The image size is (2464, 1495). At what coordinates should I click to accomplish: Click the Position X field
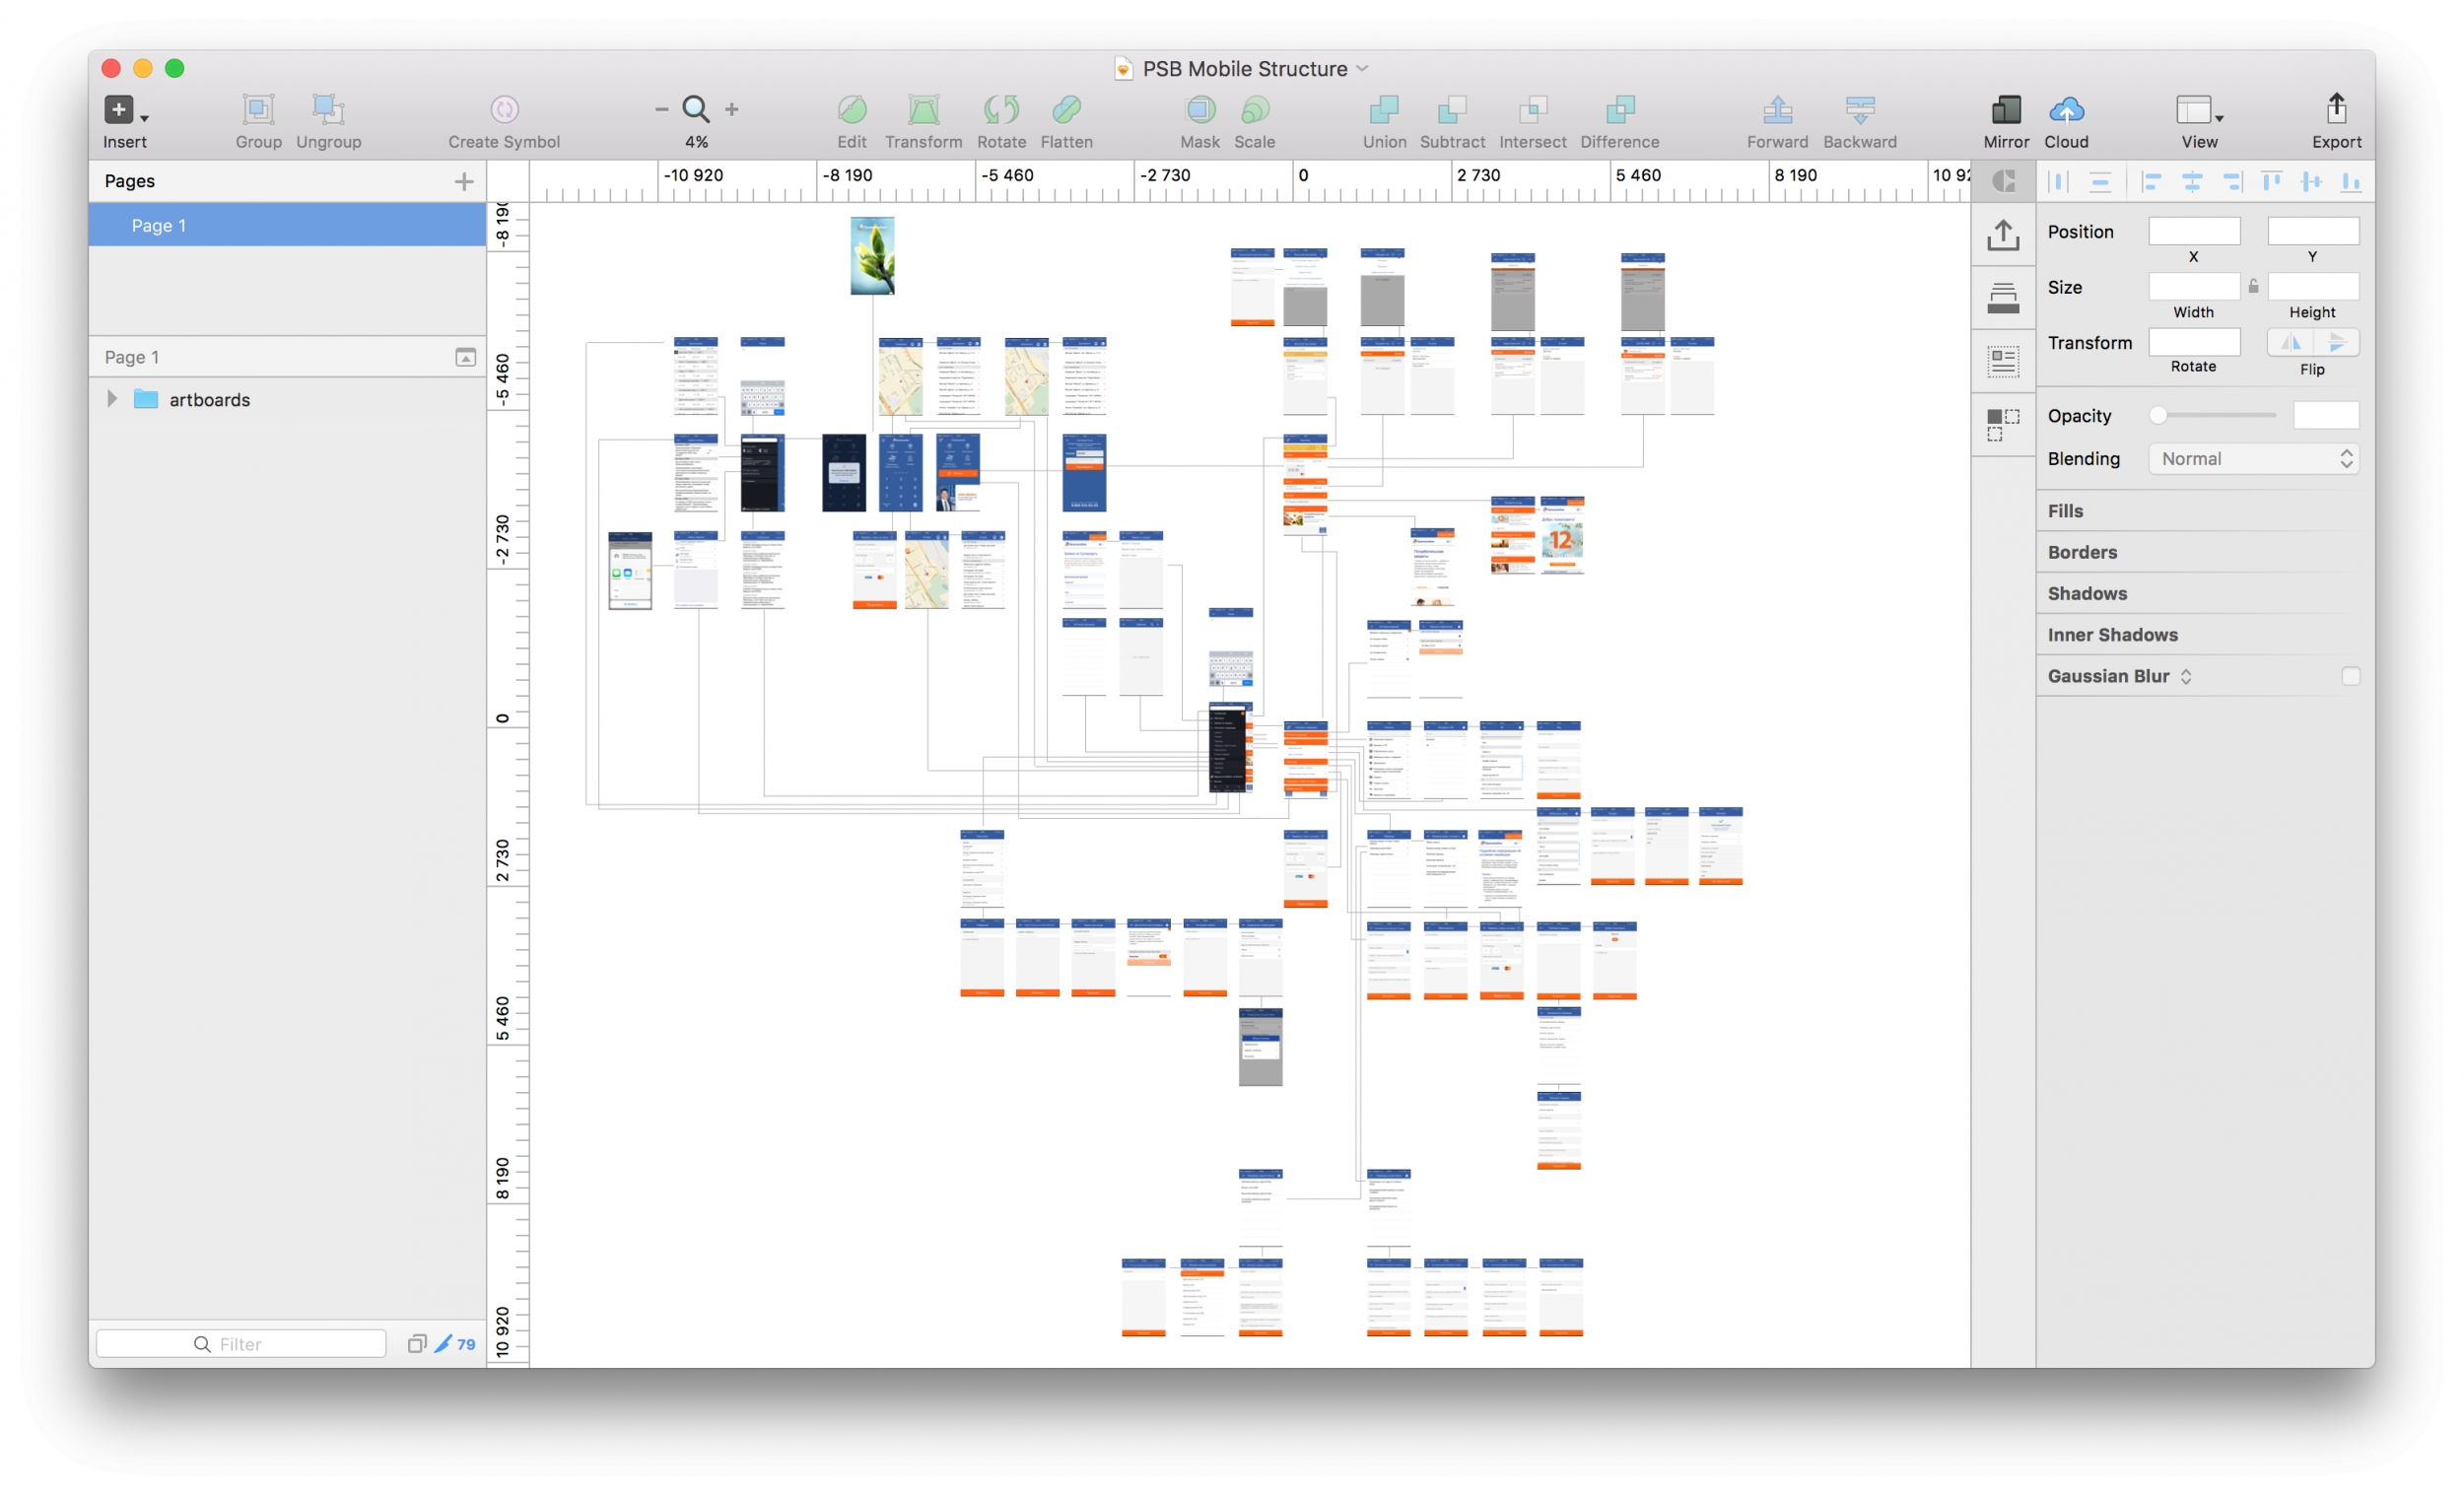[2194, 231]
